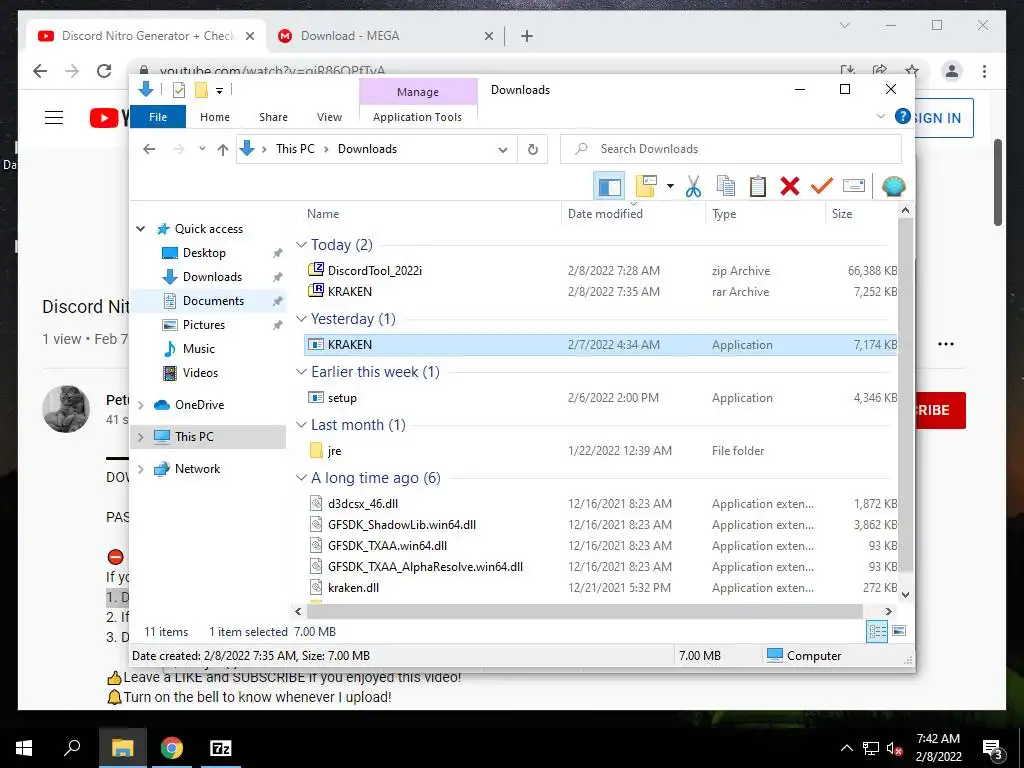
Task: Click the Folder Options toolbar icon
Action: point(646,186)
